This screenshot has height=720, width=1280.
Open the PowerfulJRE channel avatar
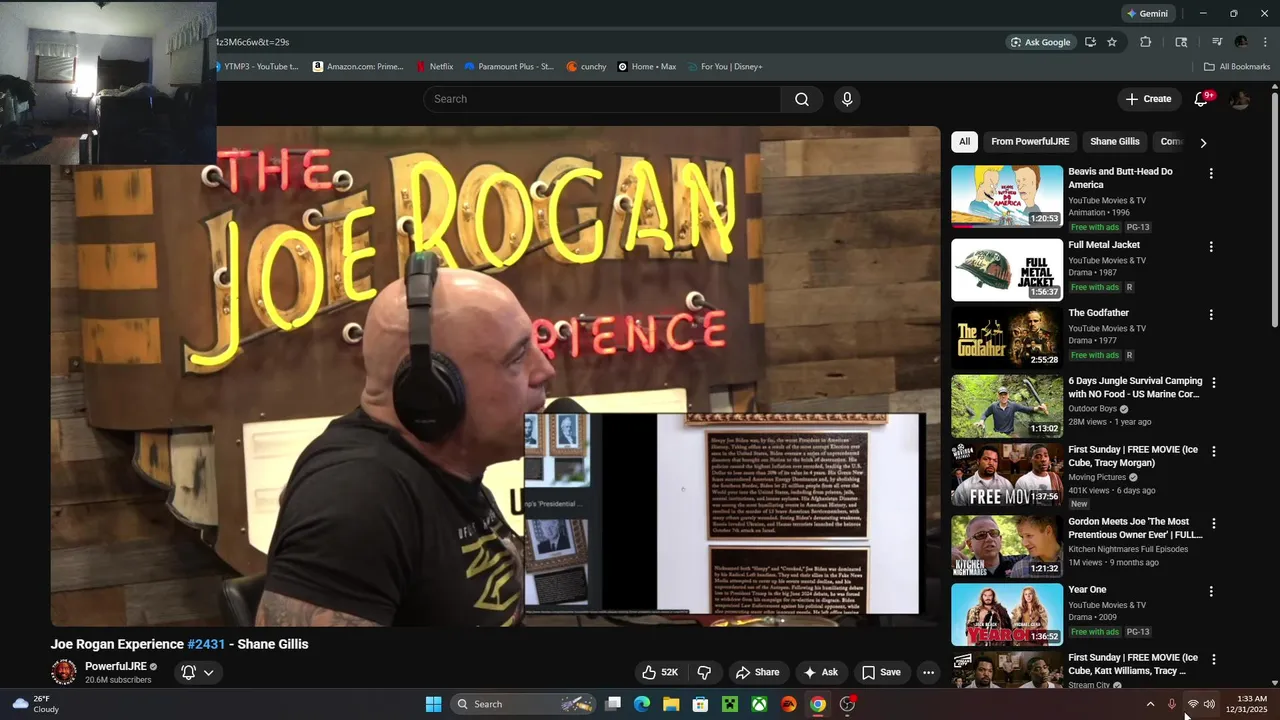click(64, 672)
